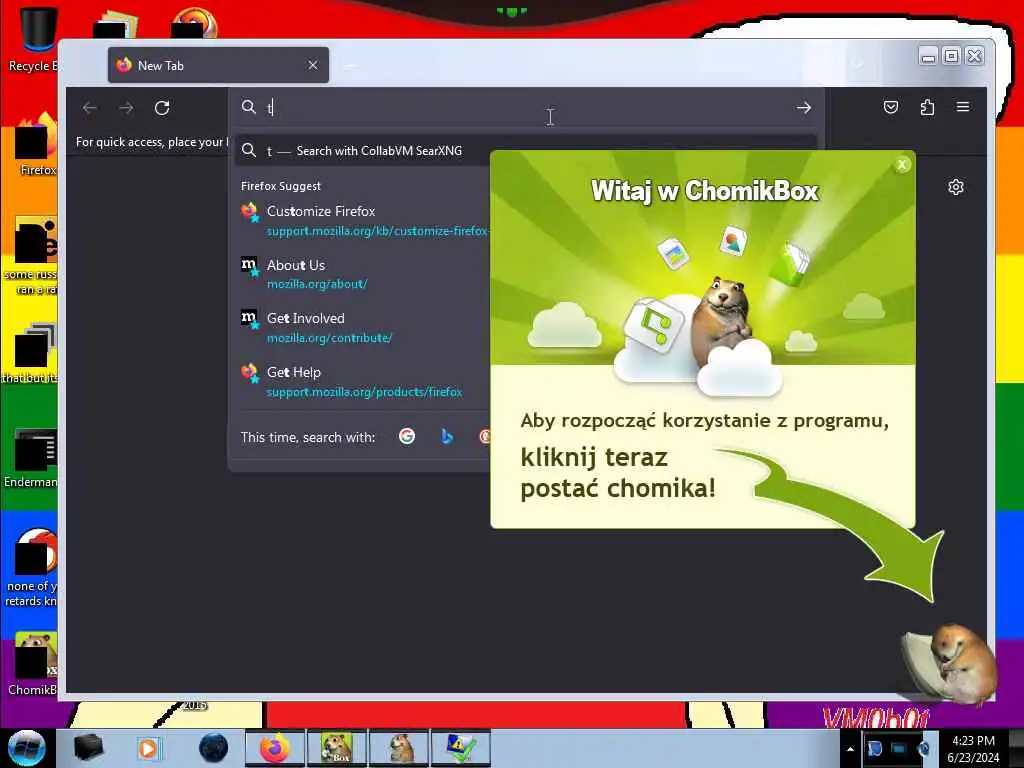The image size is (1024, 768).
Task: Switch to Firefox in the taskbar
Action: pyautogui.click(x=275, y=748)
